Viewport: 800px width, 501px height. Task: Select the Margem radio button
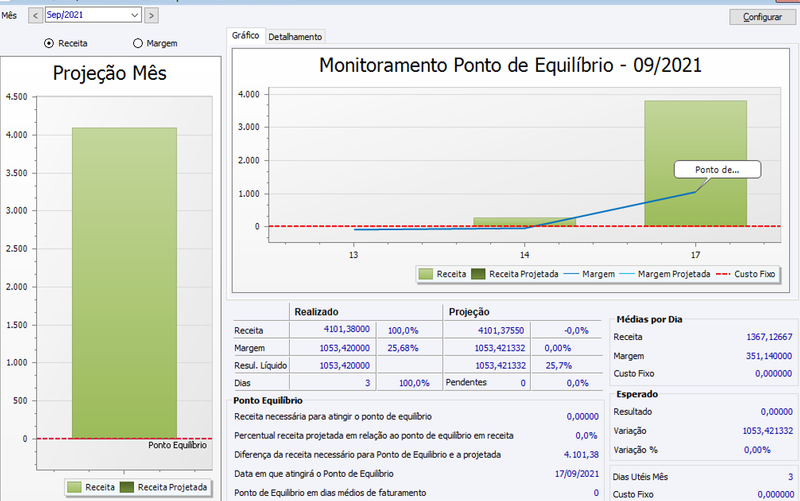coord(138,43)
